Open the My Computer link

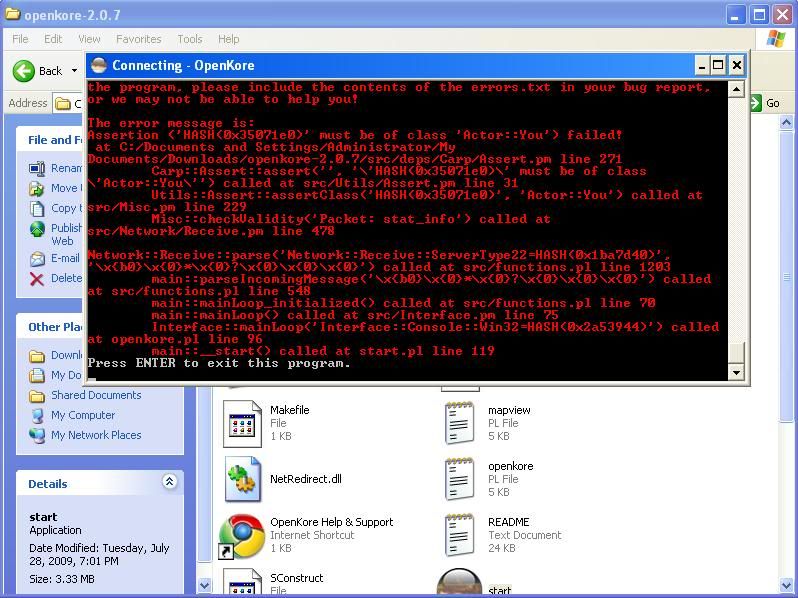[x=83, y=415]
